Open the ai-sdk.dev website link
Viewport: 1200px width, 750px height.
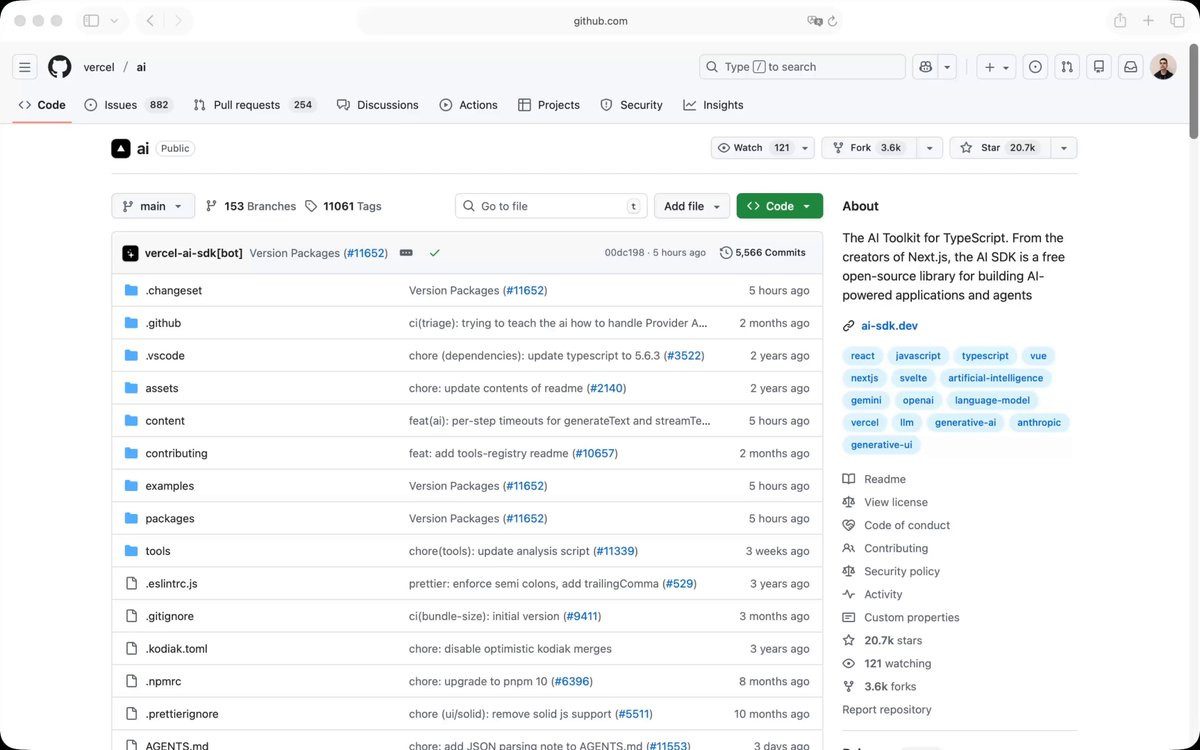tap(889, 326)
